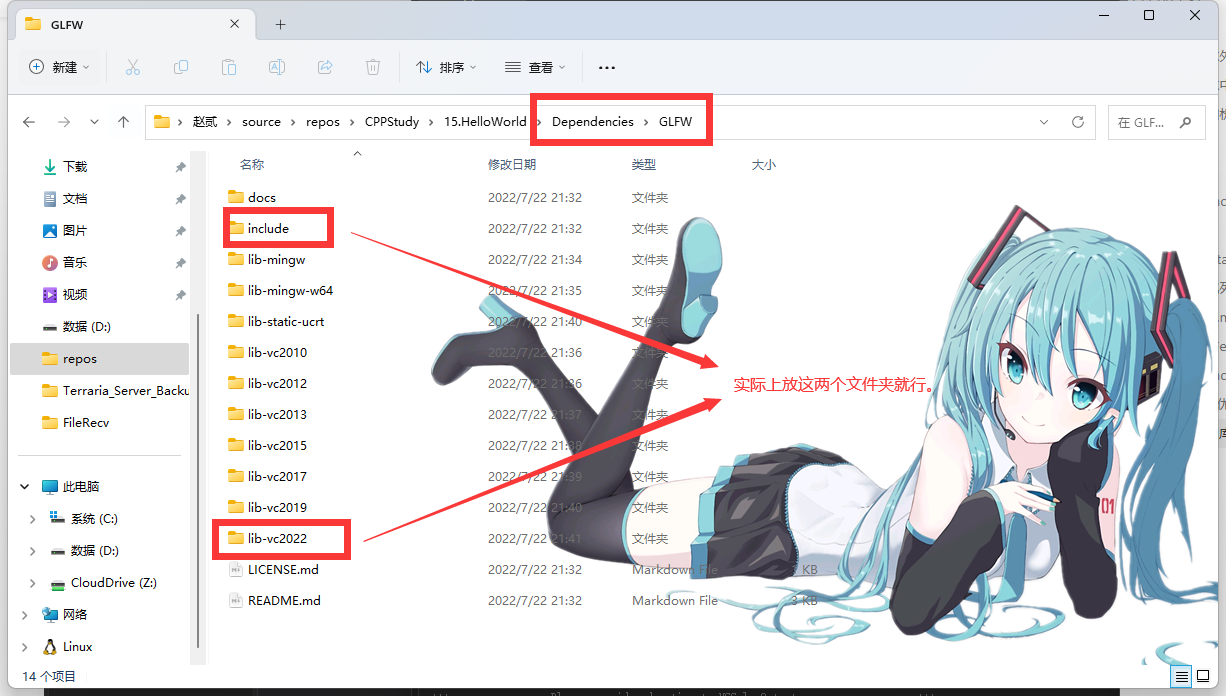This screenshot has width=1226, height=696.
Task: Open 图片 in quick access
Action: [75, 231]
